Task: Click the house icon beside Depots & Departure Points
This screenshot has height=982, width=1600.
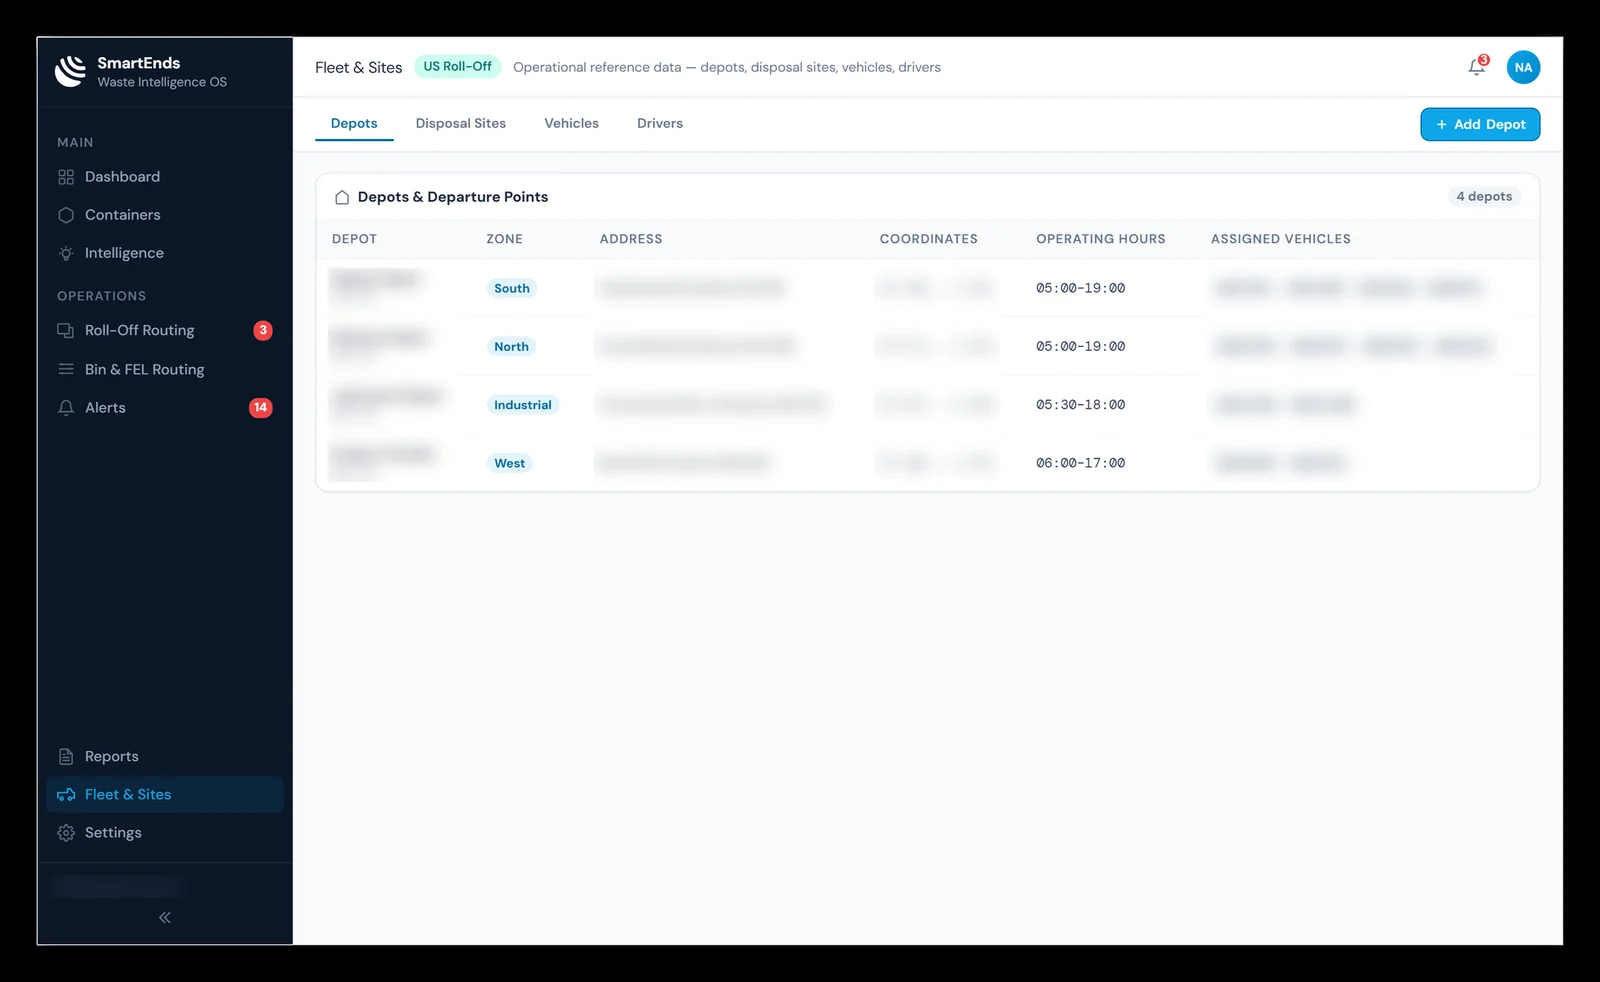Action: point(342,197)
